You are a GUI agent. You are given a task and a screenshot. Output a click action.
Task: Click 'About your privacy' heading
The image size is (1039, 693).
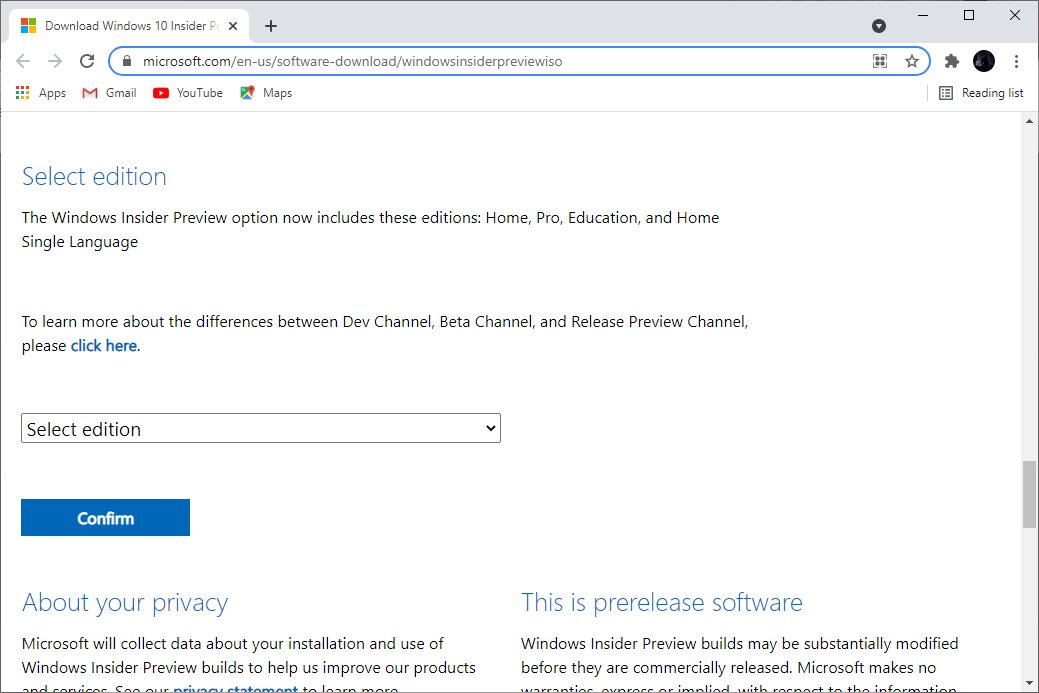click(x=125, y=603)
